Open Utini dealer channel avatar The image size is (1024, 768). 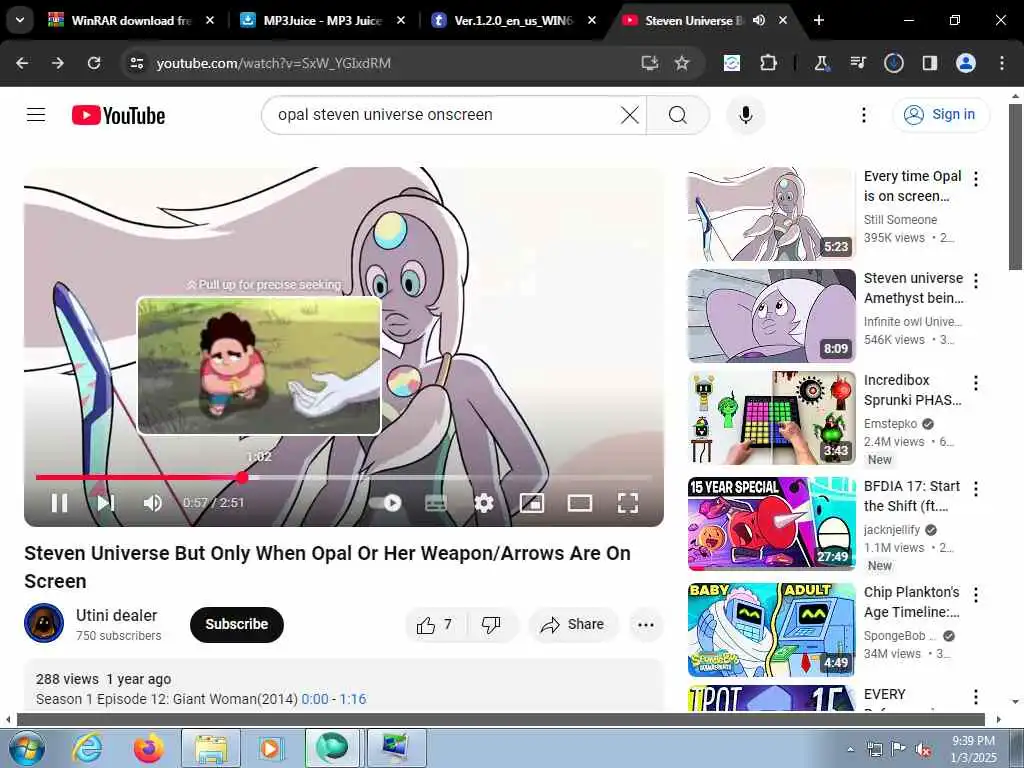coord(44,623)
